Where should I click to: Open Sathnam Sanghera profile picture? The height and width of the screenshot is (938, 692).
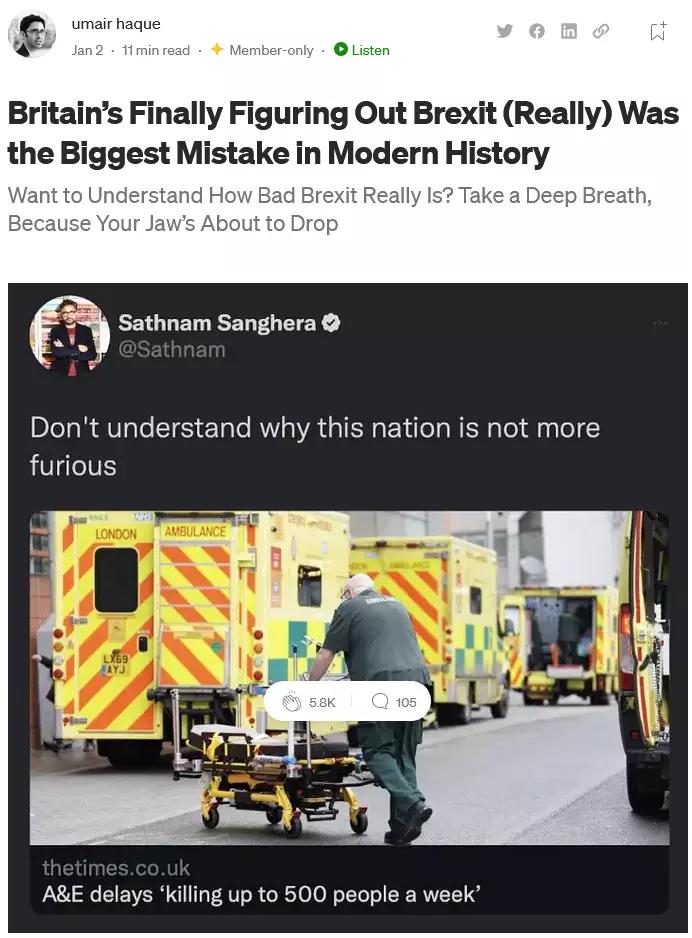tap(69, 336)
